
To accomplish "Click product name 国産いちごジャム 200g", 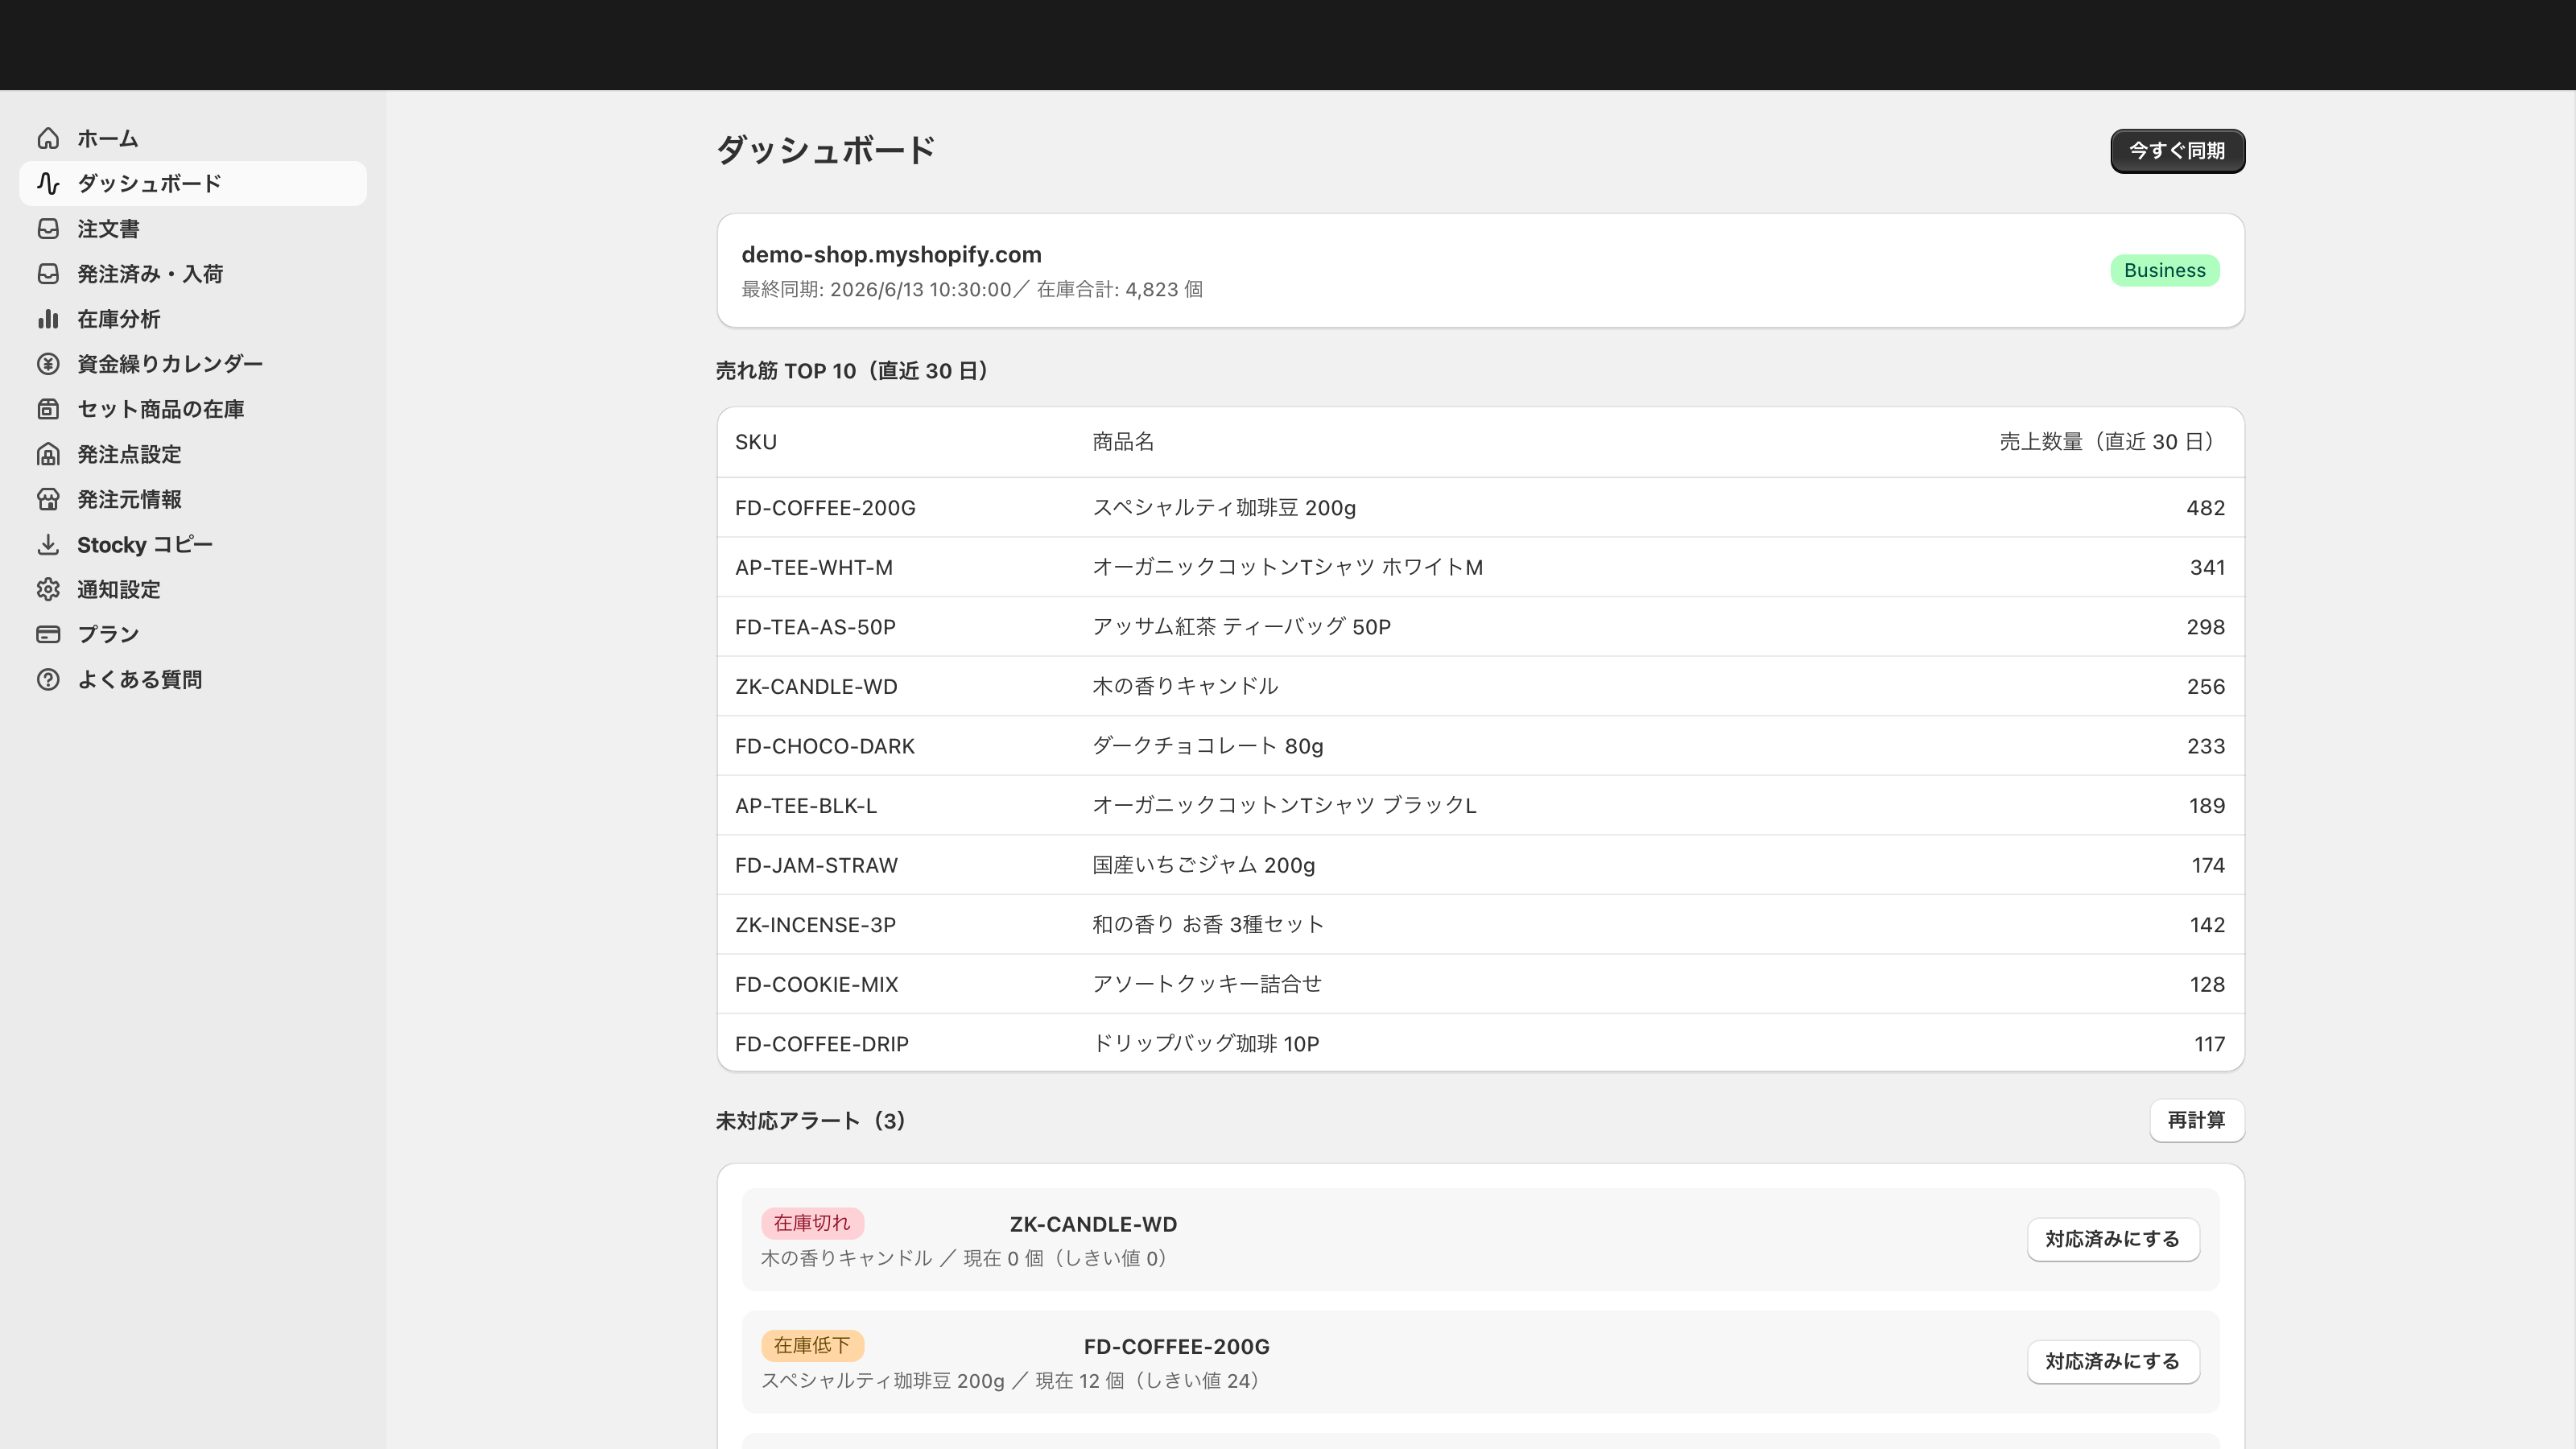I will 1203,865.
